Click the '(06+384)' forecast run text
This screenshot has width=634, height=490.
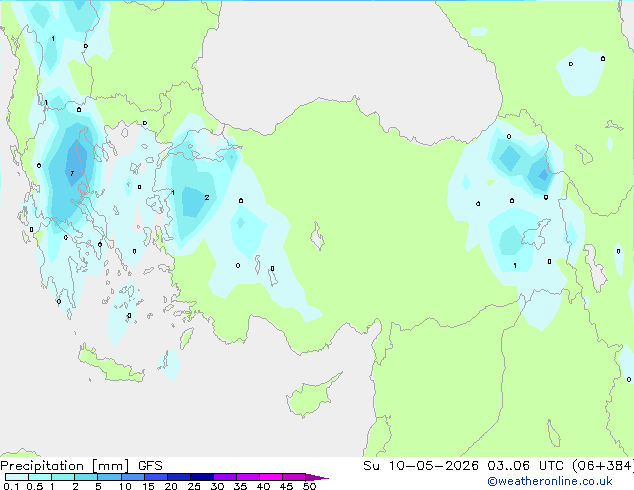pyautogui.click(x=603, y=466)
